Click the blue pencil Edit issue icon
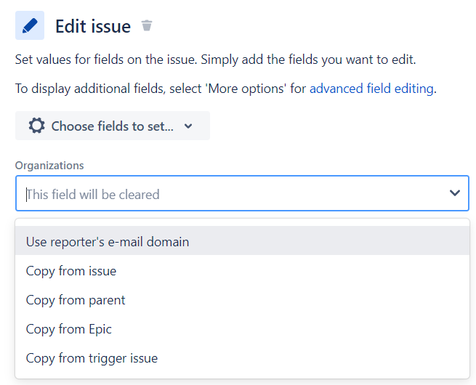This screenshot has height=385, width=476. (x=29, y=26)
